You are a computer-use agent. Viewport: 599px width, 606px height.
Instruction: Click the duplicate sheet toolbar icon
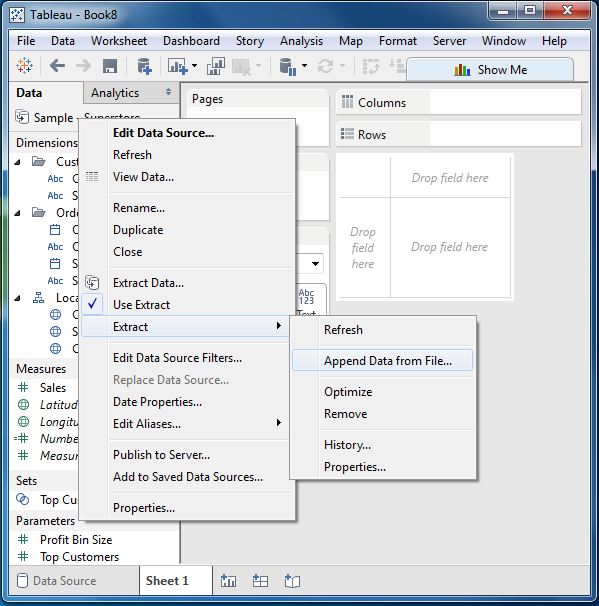click(x=216, y=66)
